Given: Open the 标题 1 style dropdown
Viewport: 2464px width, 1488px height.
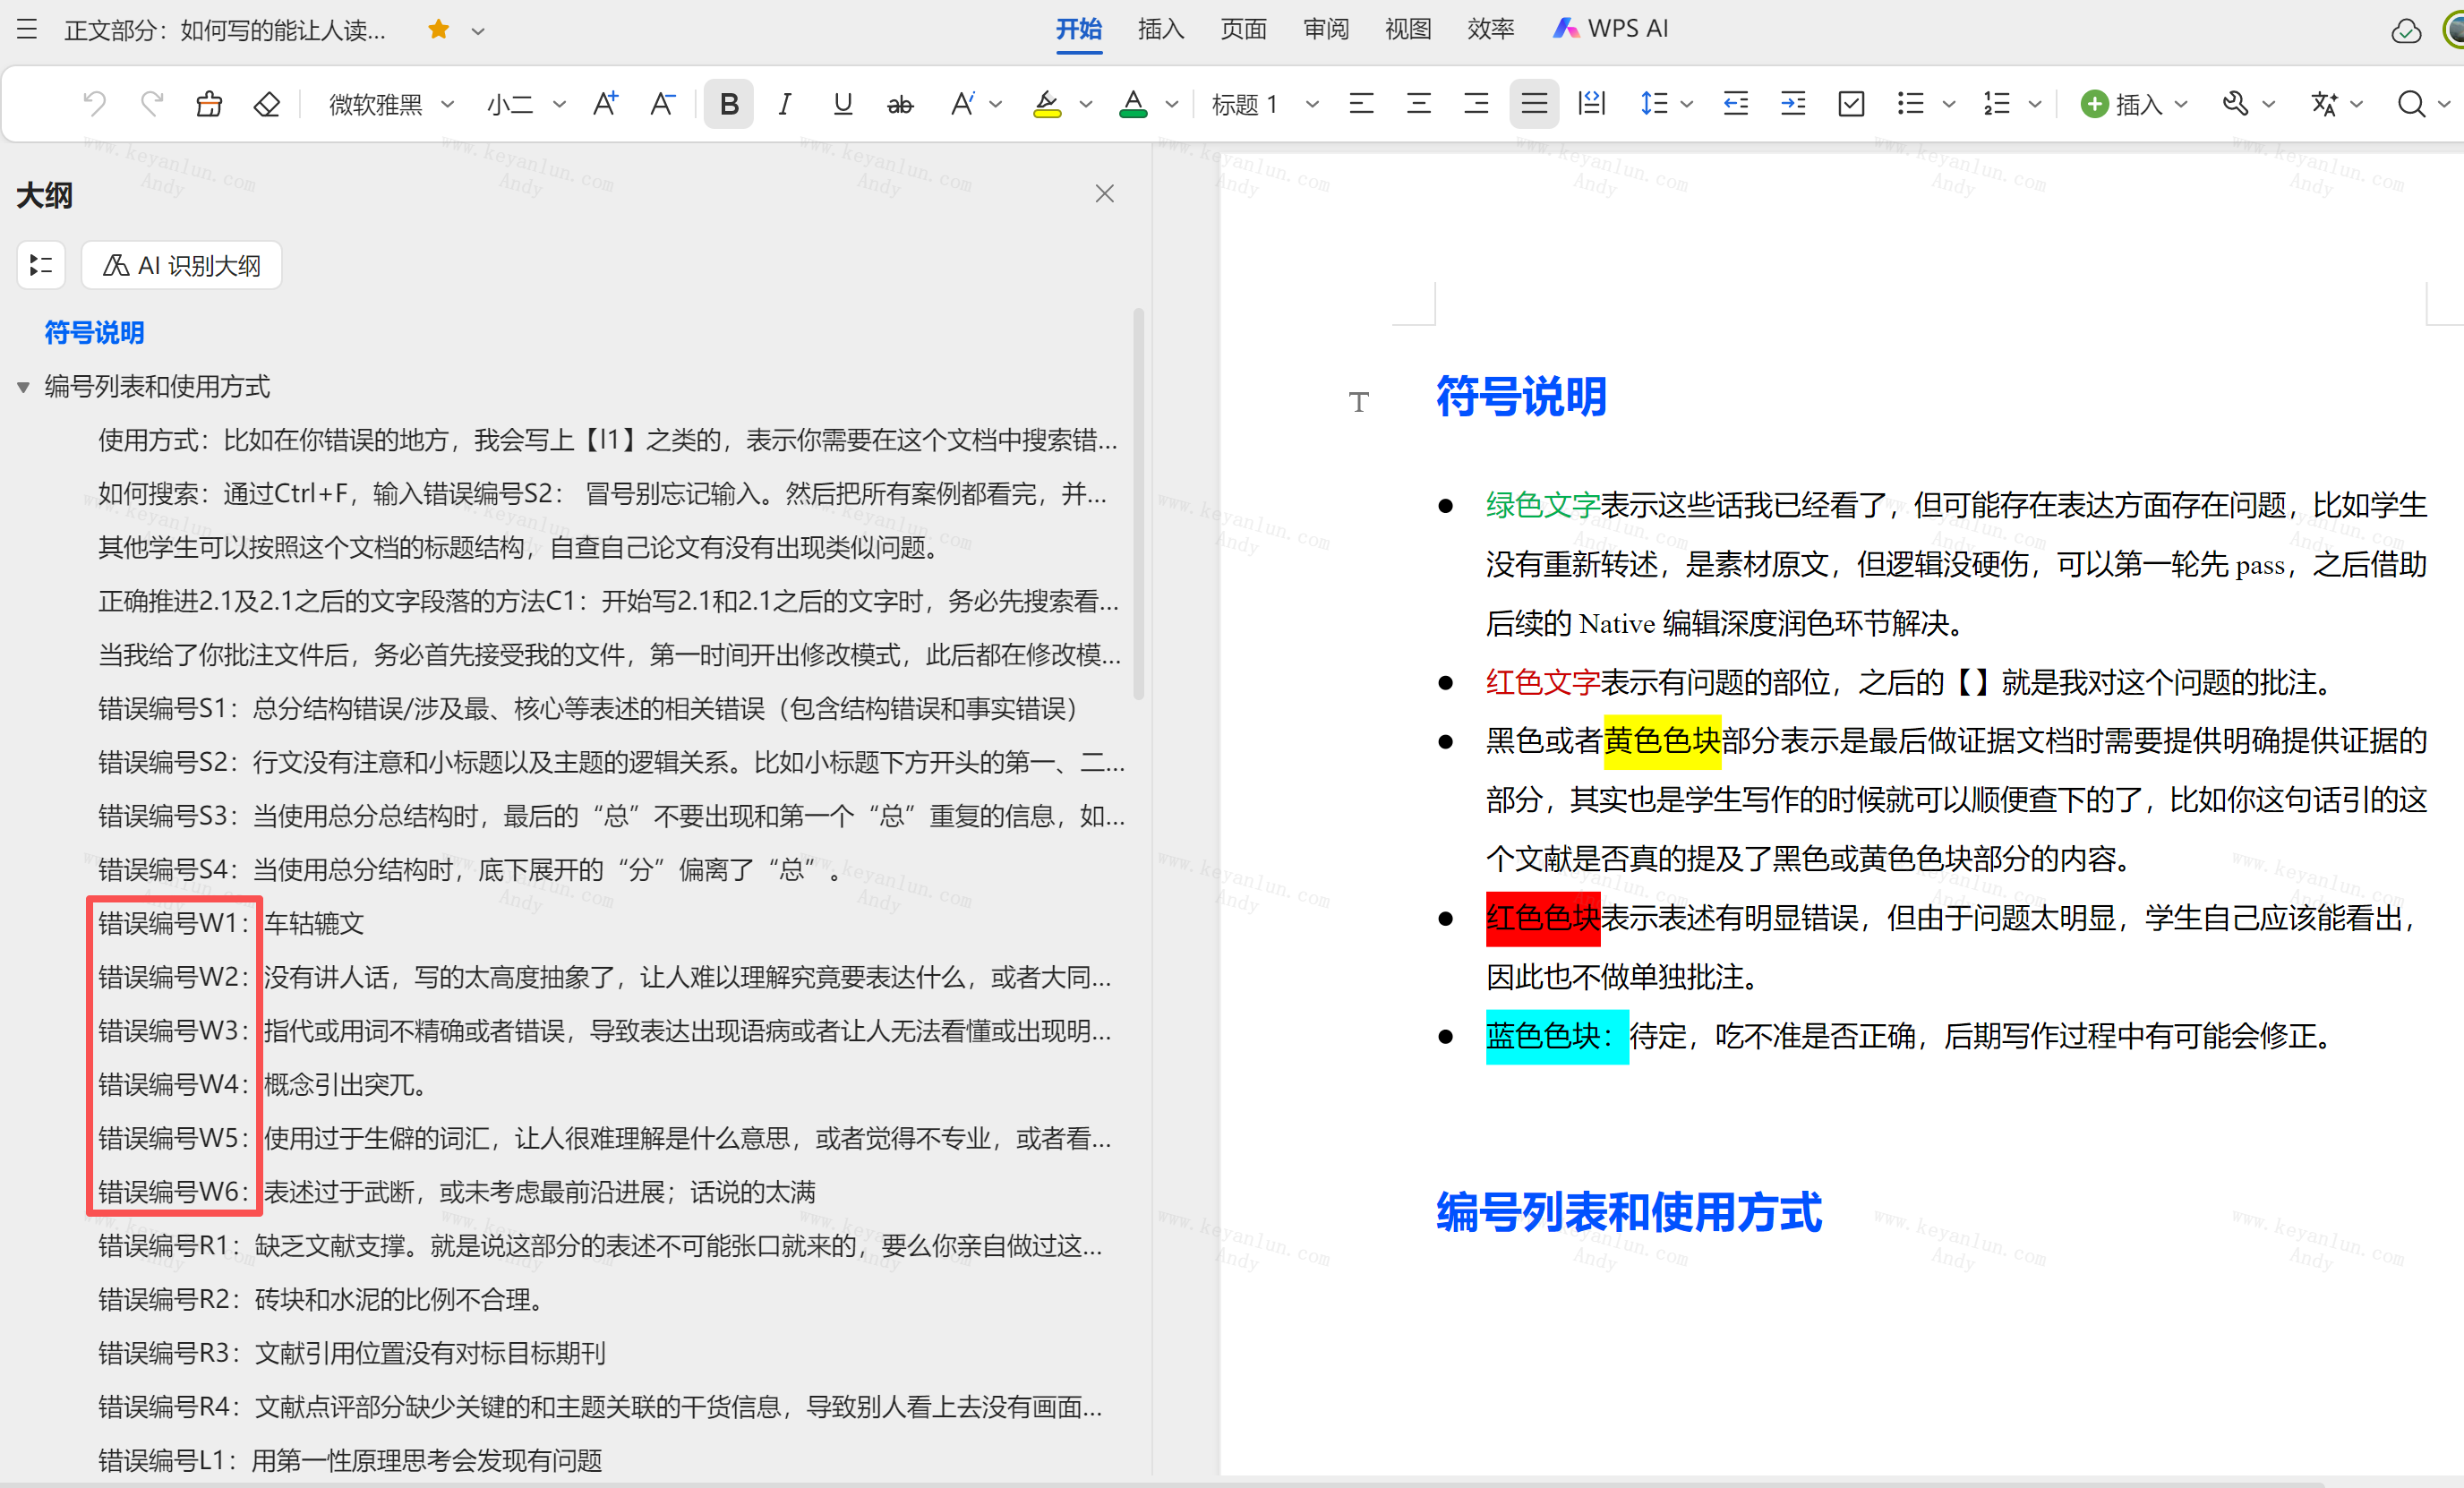Looking at the screenshot, I should [1264, 104].
